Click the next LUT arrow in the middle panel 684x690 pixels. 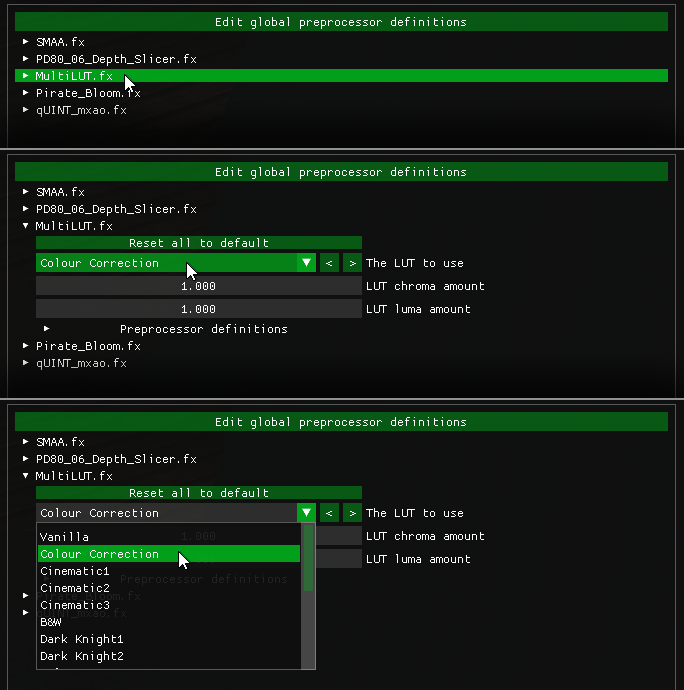352,263
